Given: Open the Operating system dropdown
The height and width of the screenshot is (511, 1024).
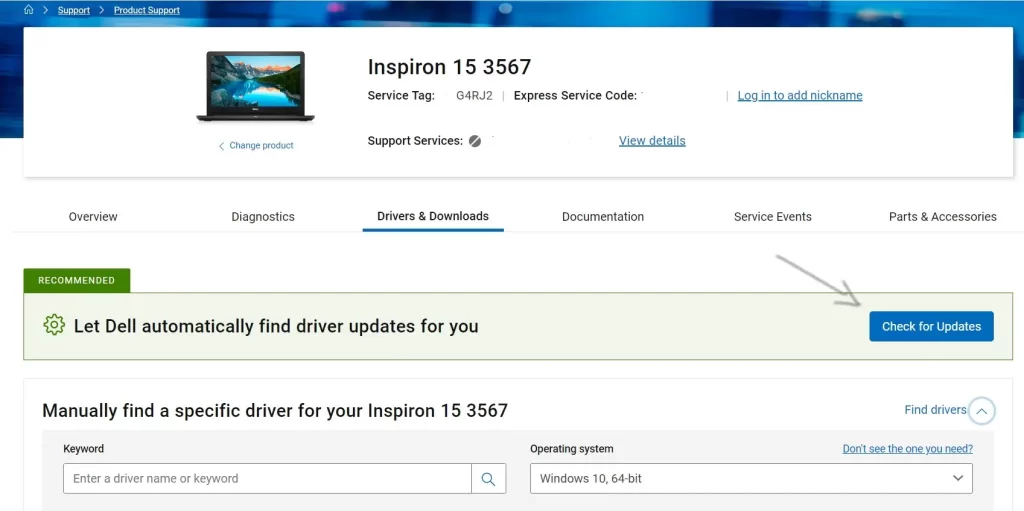Looking at the screenshot, I should pos(751,479).
